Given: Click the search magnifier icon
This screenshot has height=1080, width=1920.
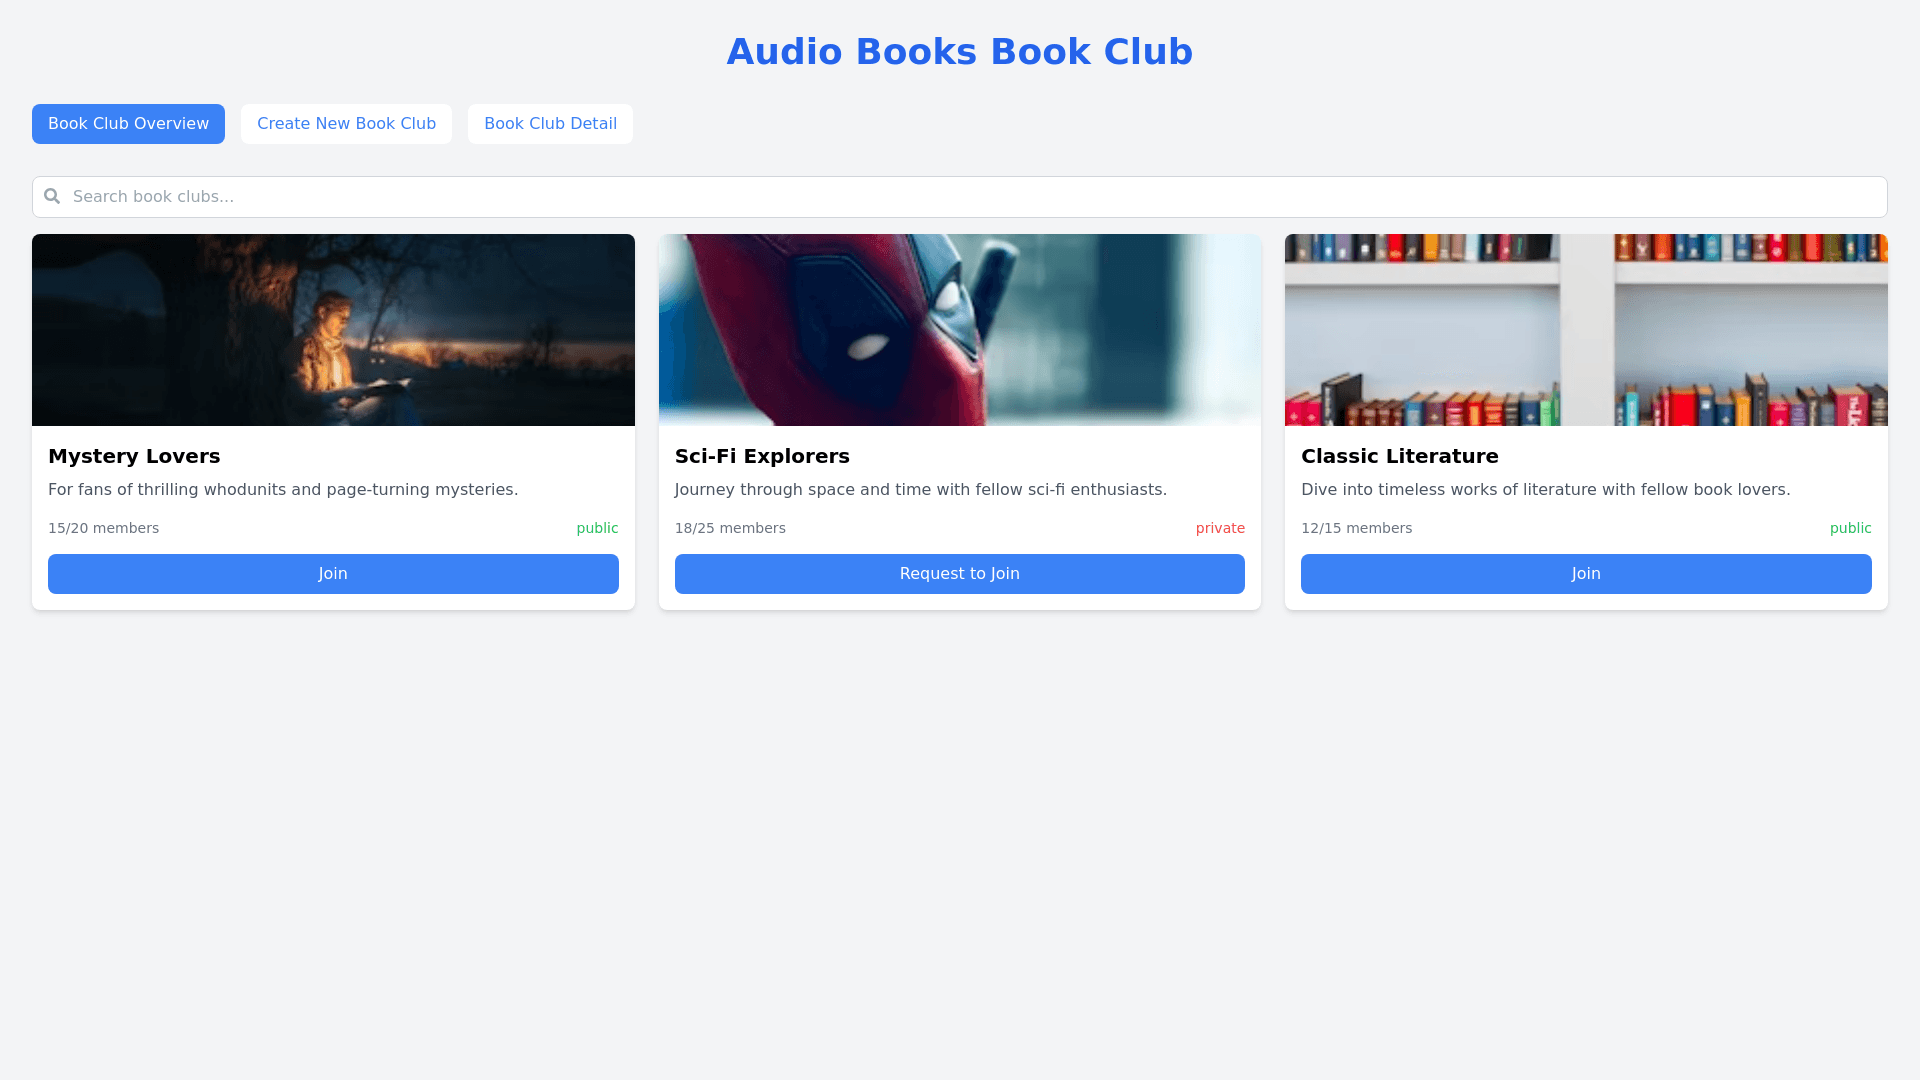Looking at the screenshot, I should click(52, 196).
